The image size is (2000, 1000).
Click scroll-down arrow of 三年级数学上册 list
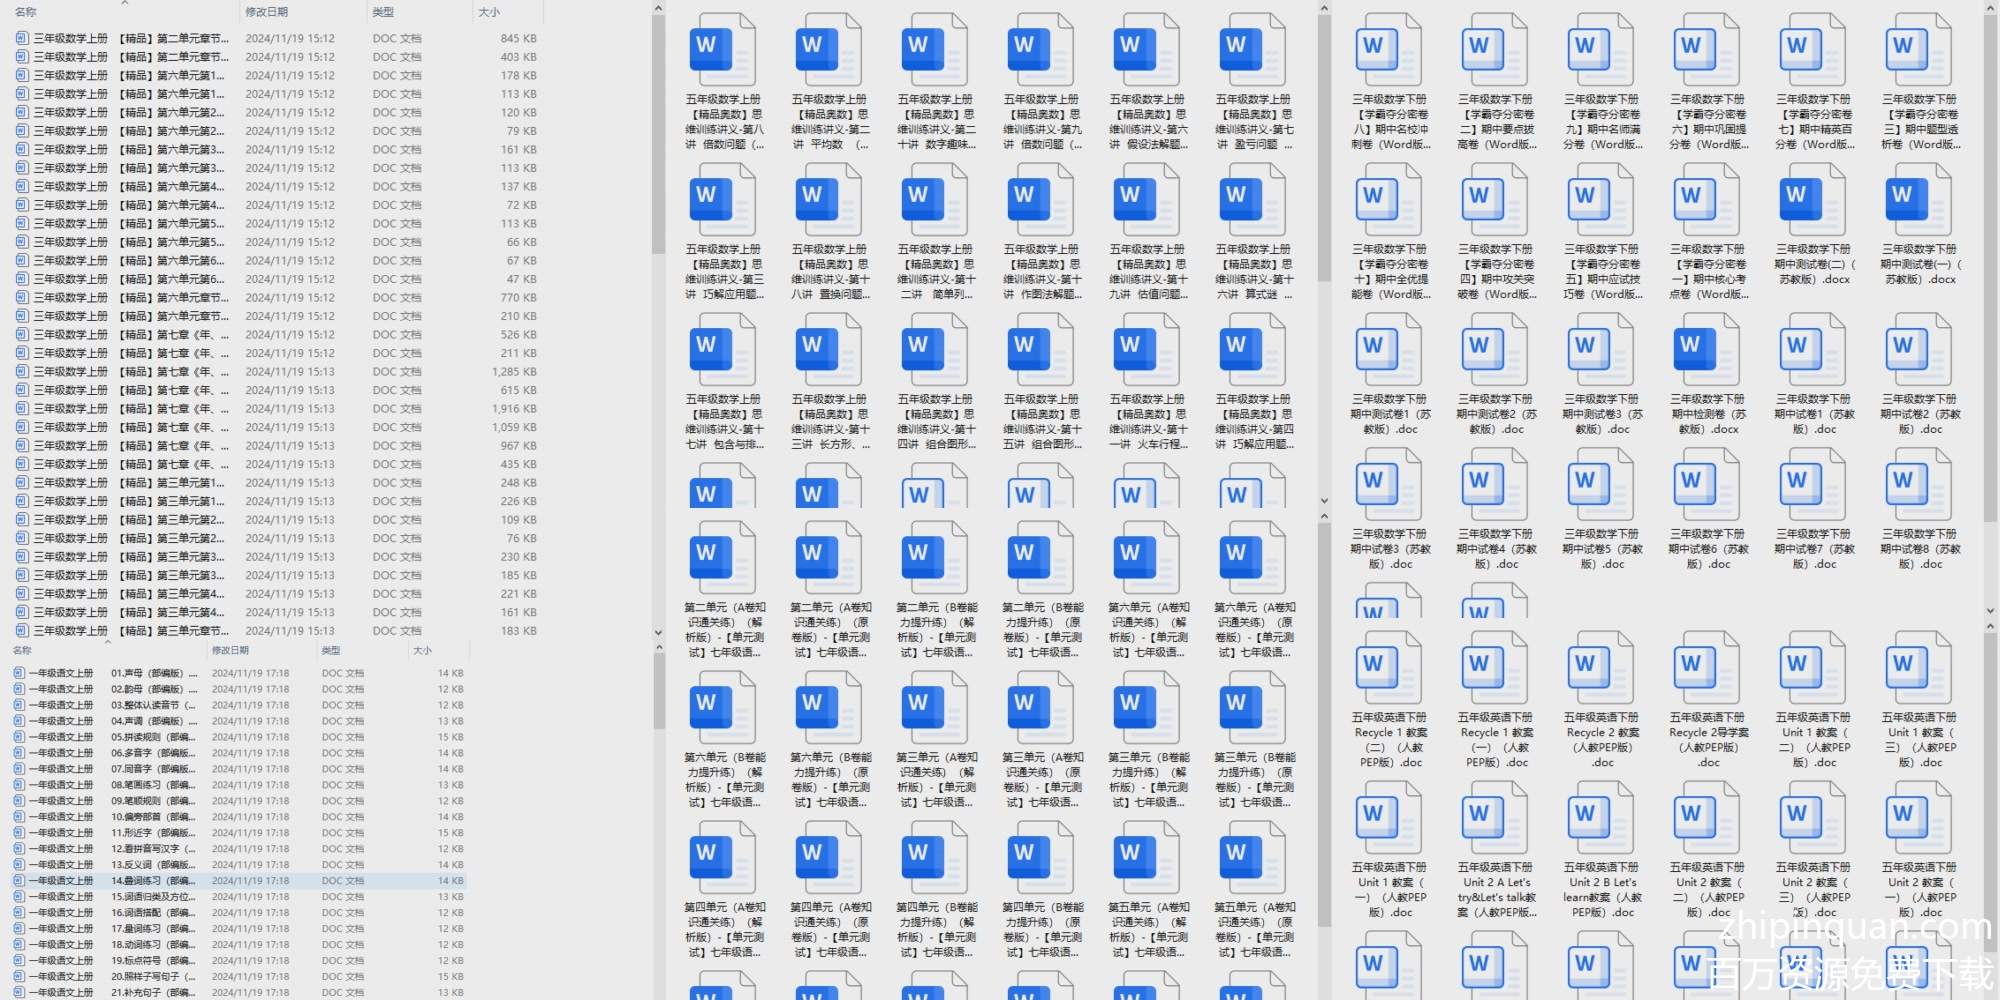coord(658,632)
